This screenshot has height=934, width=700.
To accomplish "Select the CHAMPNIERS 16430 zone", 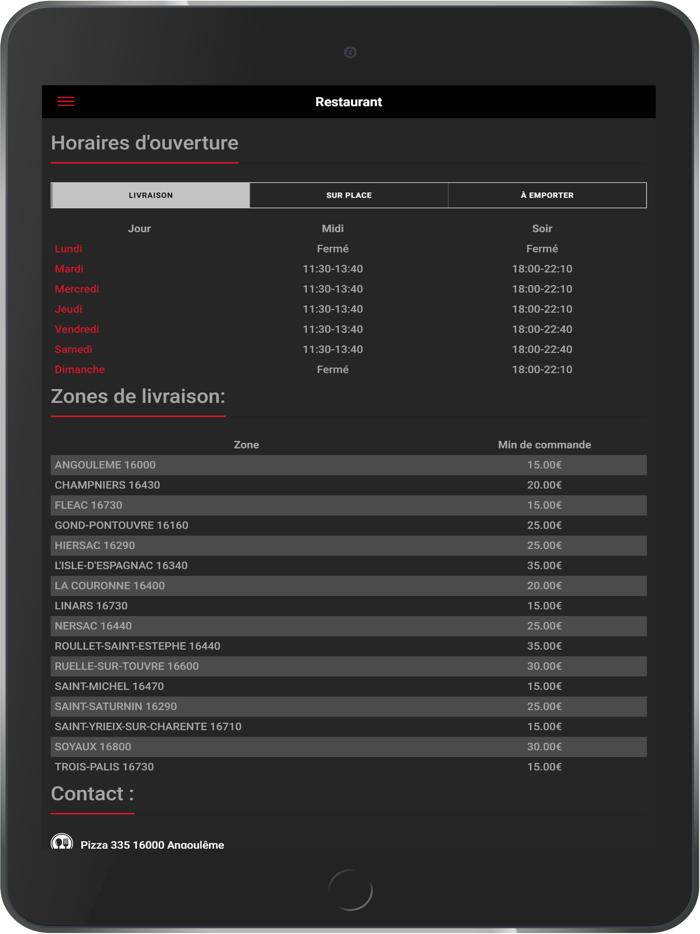I will [349, 485].
